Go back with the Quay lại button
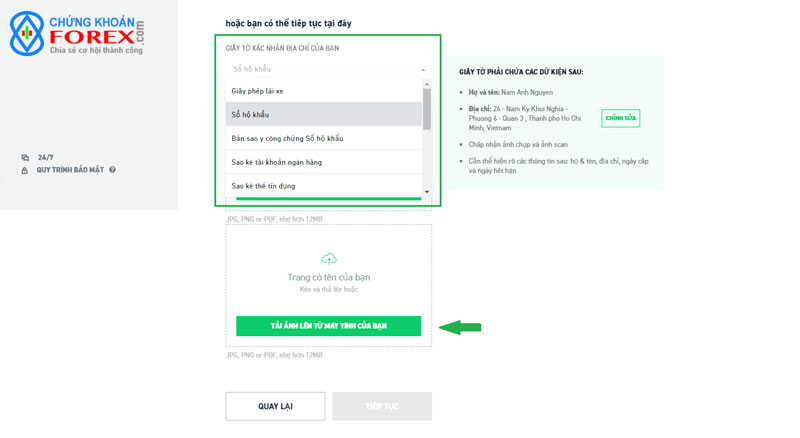This screenshot has width=800, height=438. click(x=275, y=406)
